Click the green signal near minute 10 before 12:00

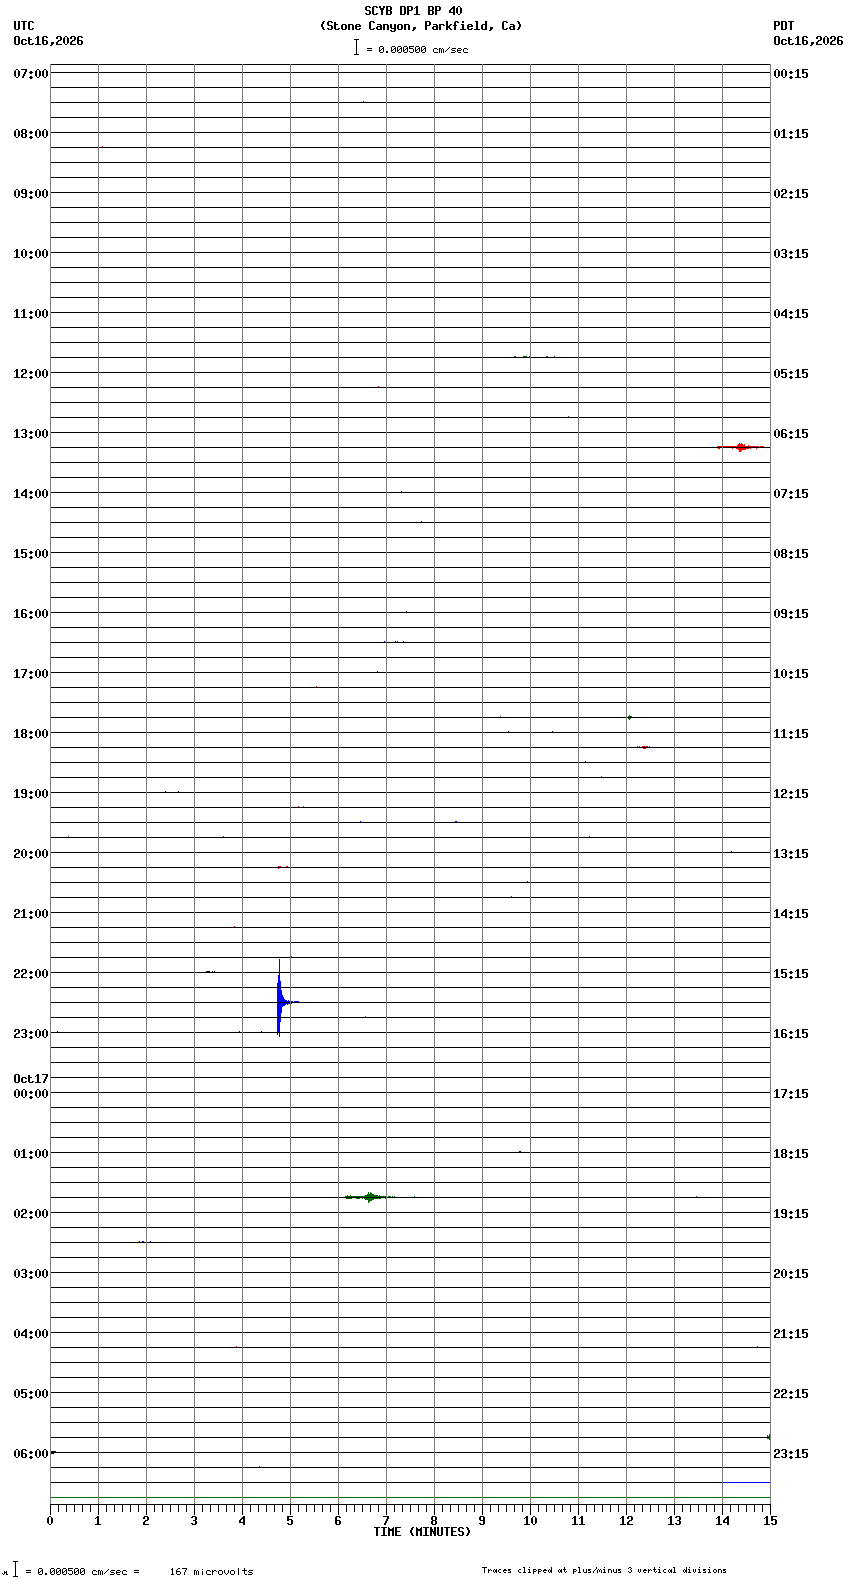click(x=534, y=356)
